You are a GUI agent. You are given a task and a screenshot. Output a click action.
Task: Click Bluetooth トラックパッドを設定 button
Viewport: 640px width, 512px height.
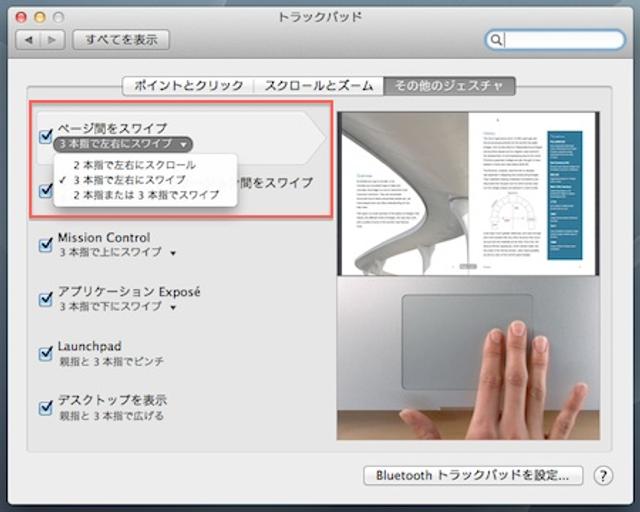(x=473, y=476)
